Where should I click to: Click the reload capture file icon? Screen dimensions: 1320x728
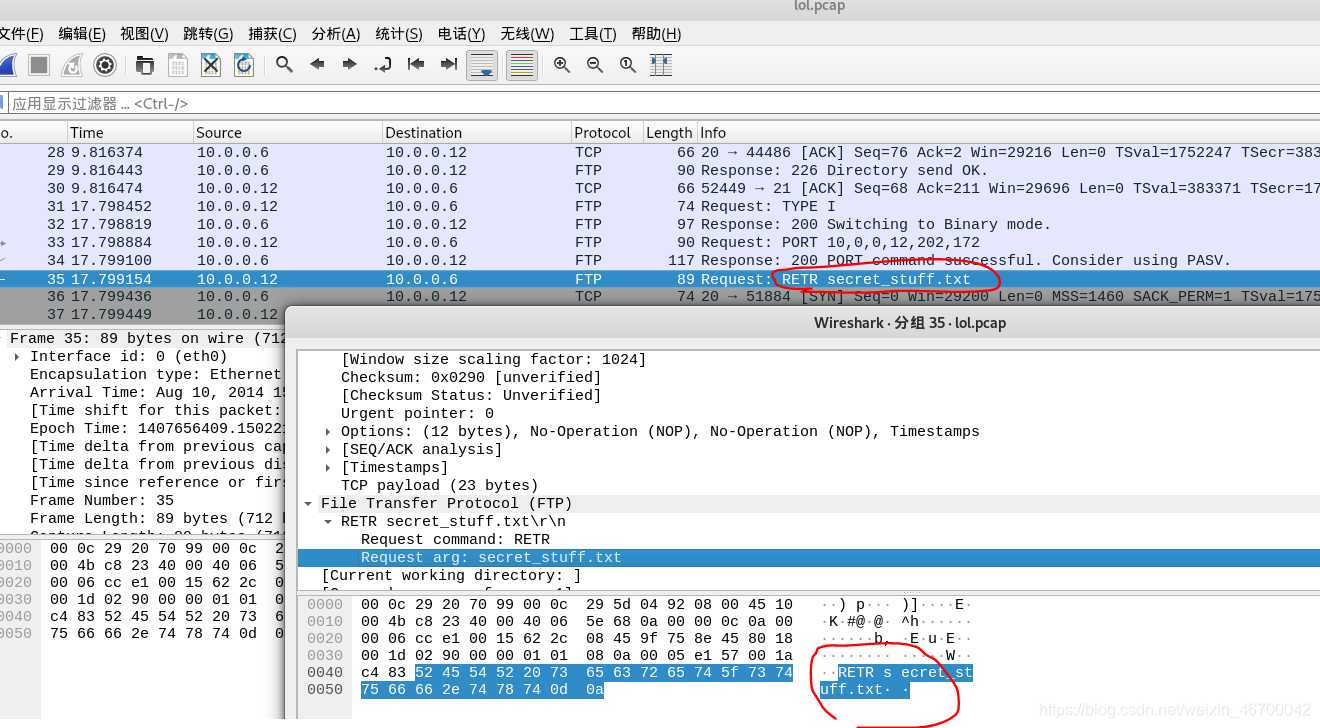(244, 65)
